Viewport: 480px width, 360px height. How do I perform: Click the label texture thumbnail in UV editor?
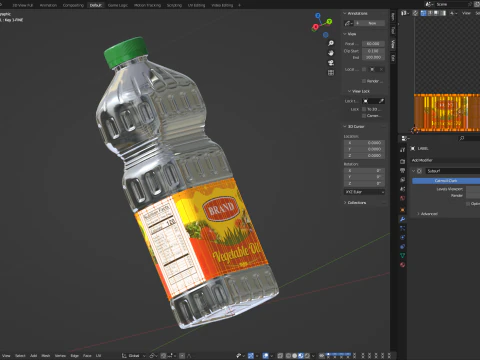point(447,112)
